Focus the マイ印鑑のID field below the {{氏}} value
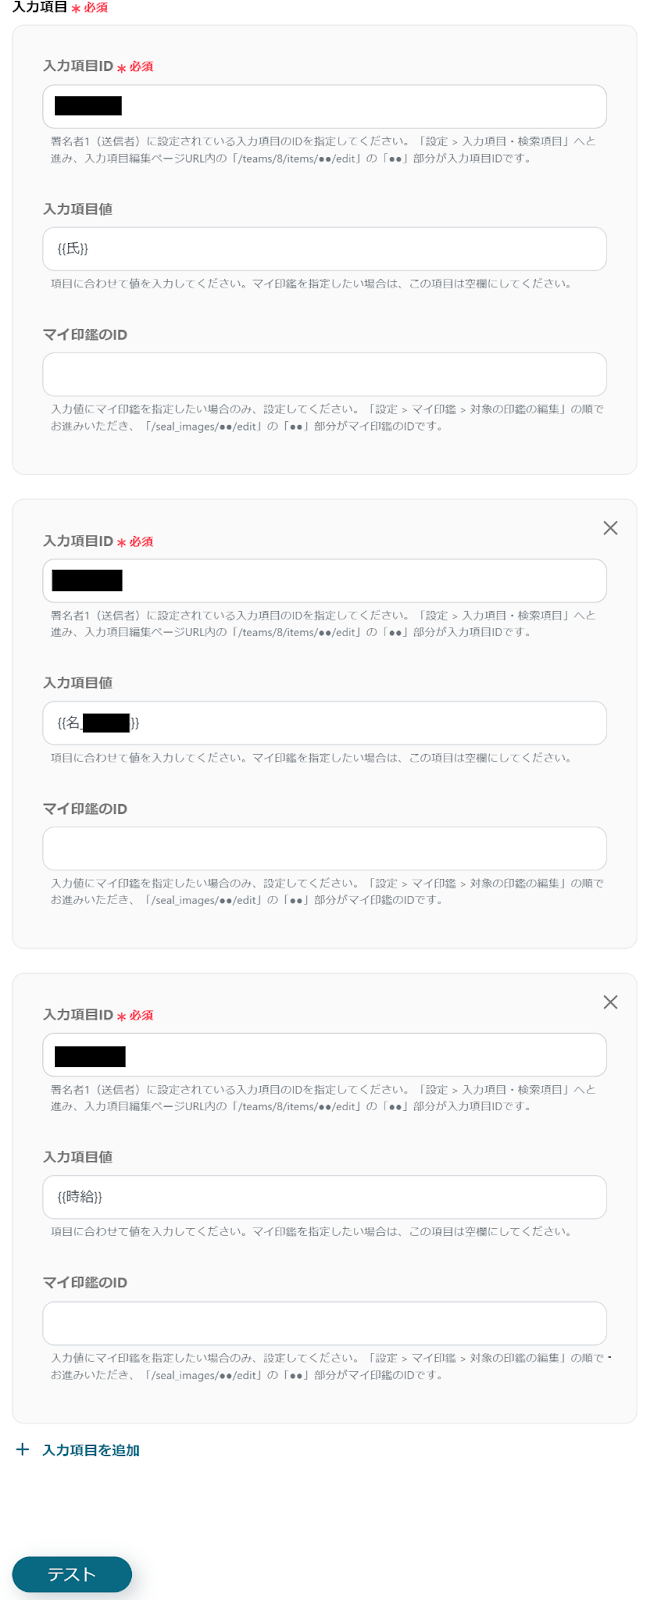661x1600 pixels. [x=324, y=374]
